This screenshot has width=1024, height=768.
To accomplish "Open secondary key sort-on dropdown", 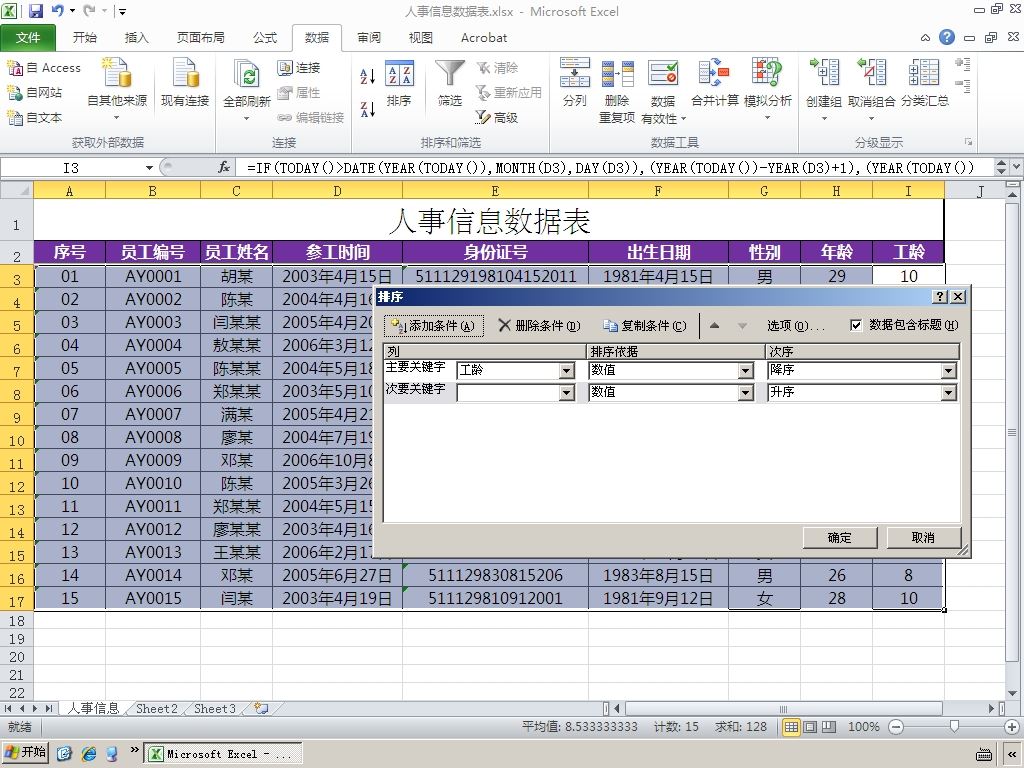I will tap(746, 392).
